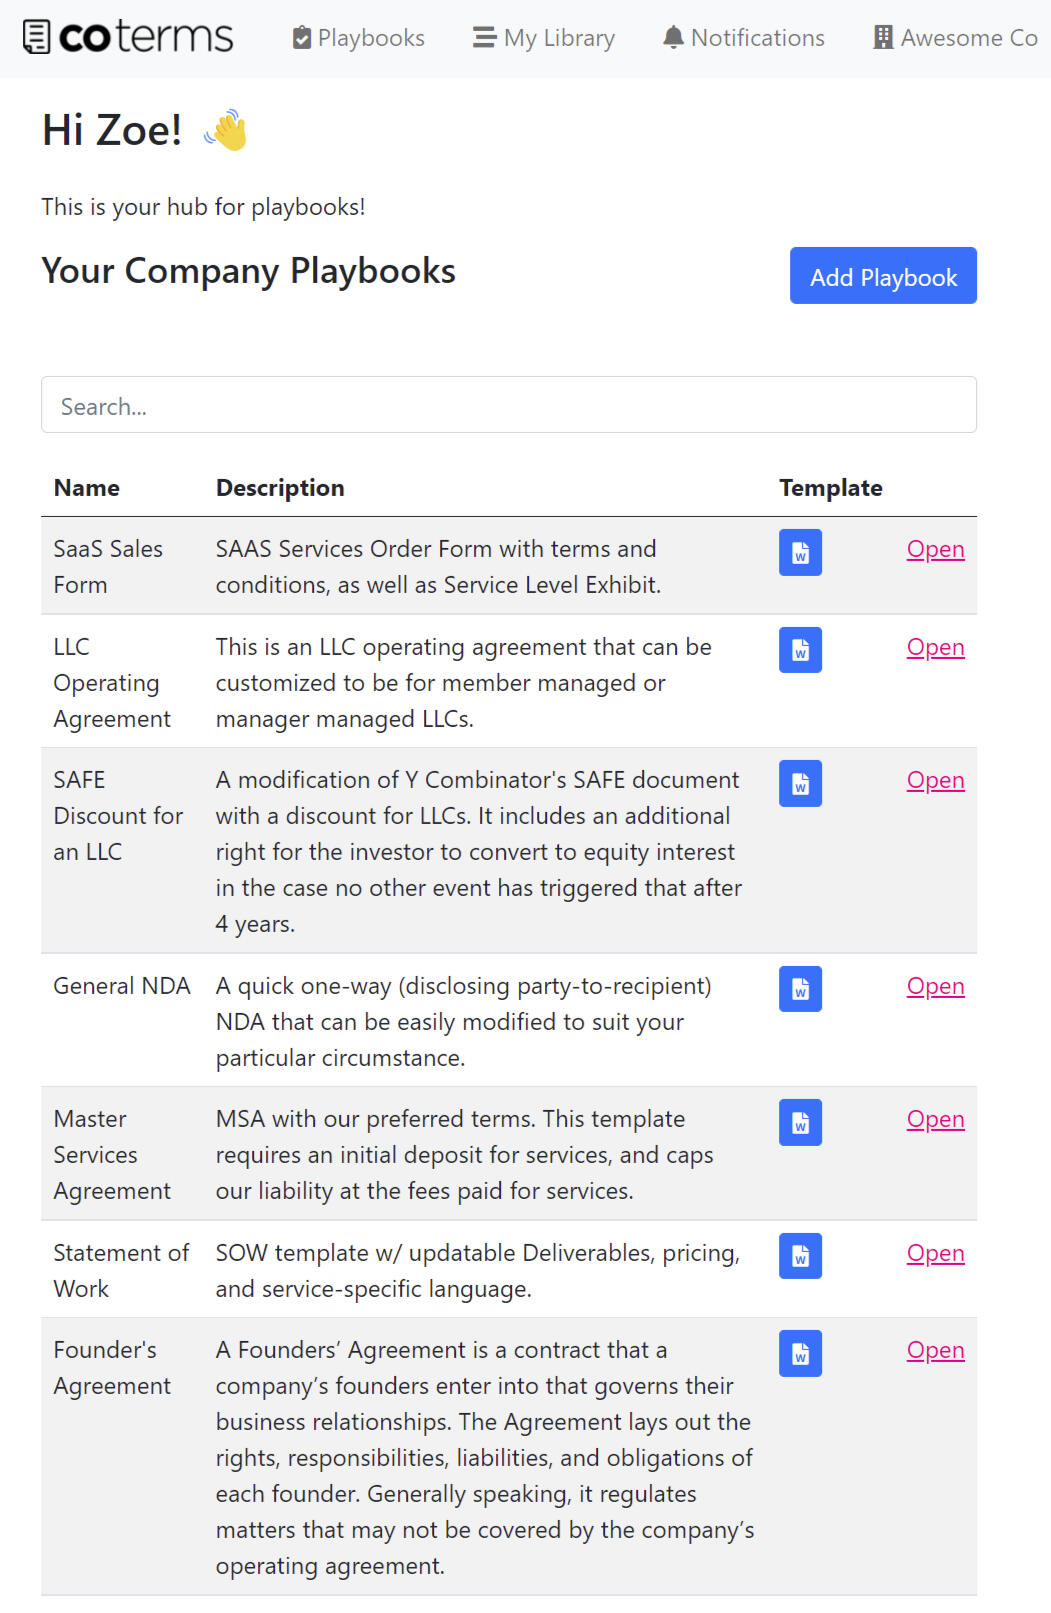Open the General NDA playbook link
Image resolution: width=1051 pixels, height=1613 pixels.
935,986
